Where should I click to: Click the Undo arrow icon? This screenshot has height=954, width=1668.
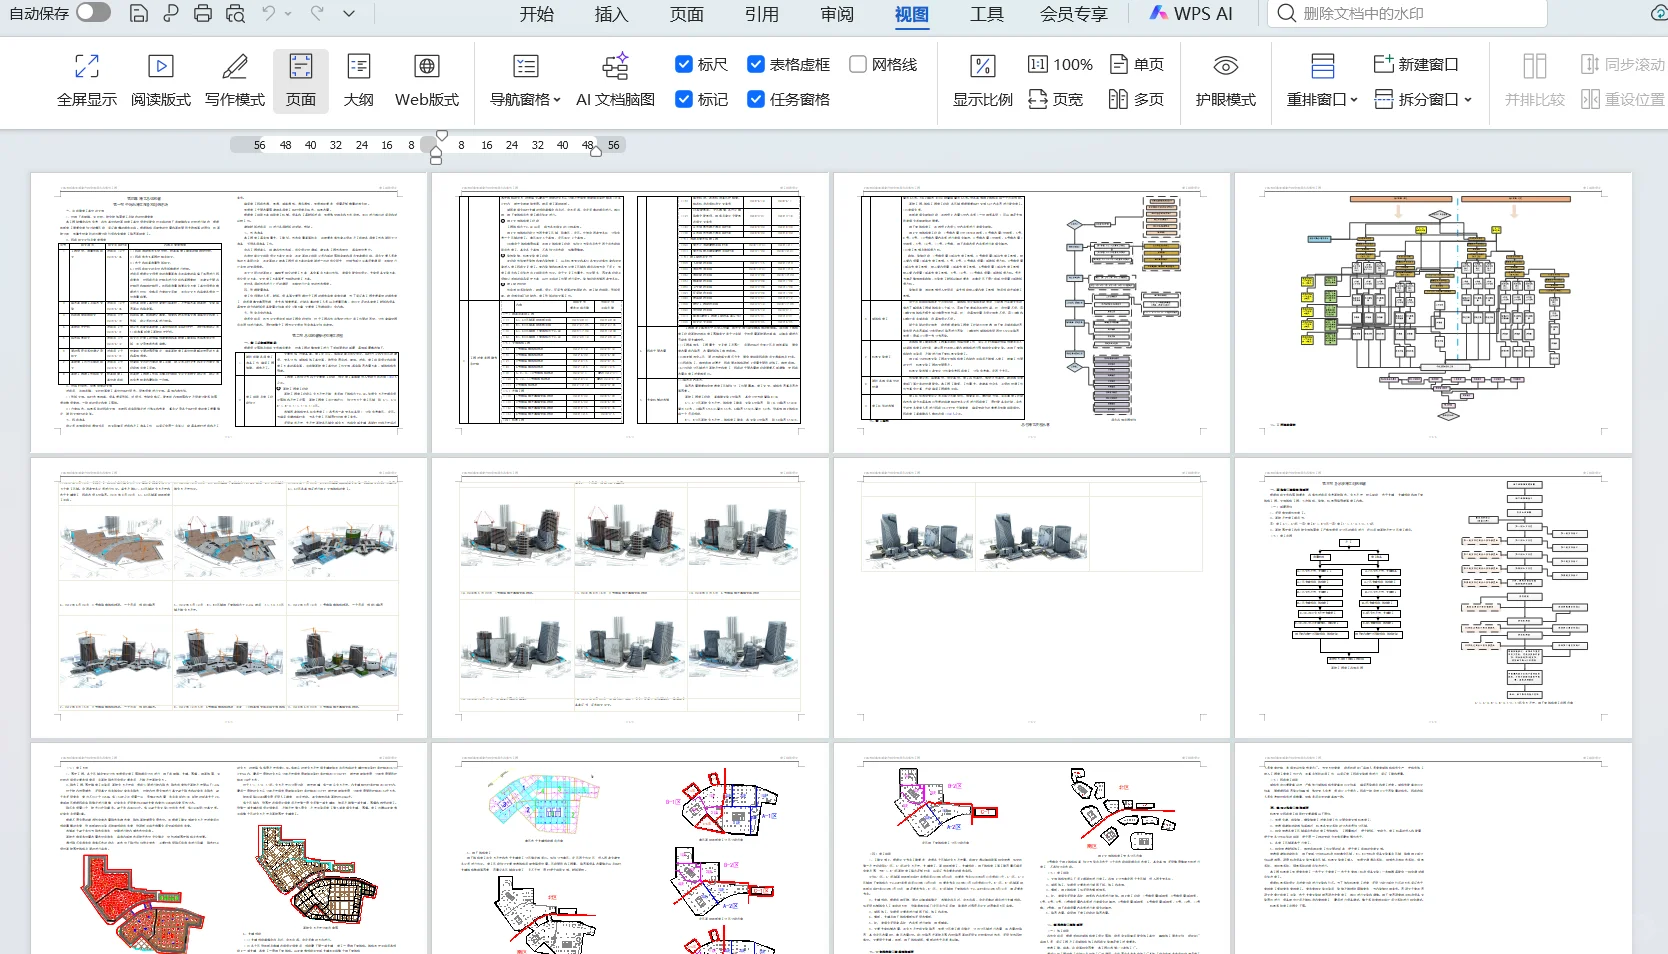pyautogui.click(x=268, y=13)
